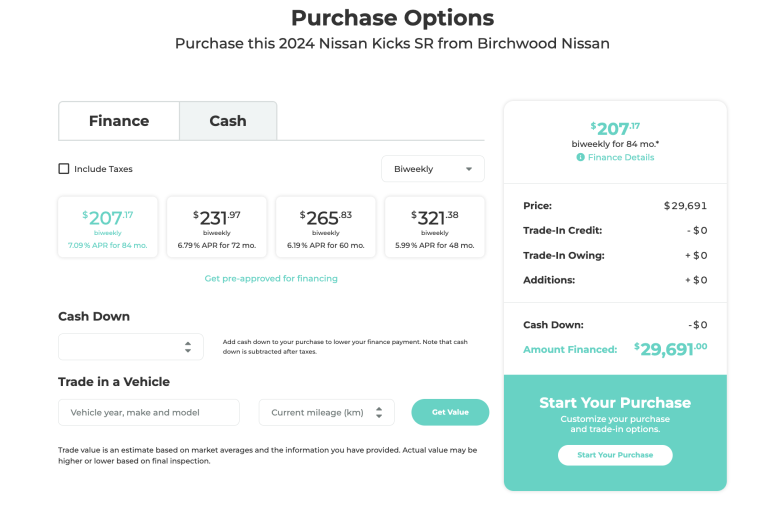Open Get pre-approved for financing link
This screenshot has width=768, height=512.
coord(271,278)
